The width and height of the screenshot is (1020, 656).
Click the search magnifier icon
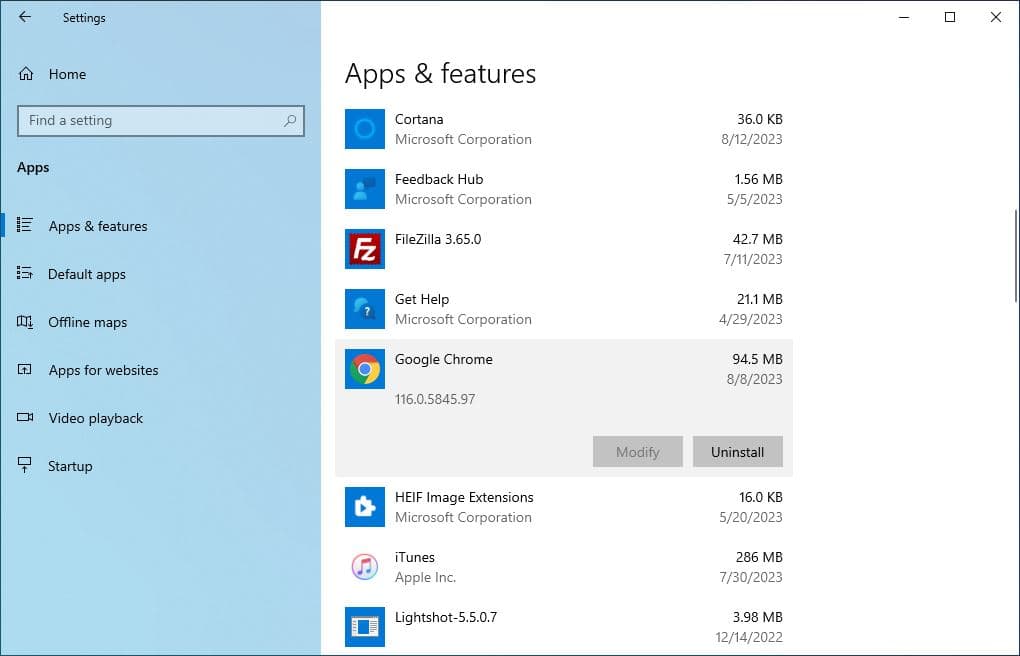290,120
